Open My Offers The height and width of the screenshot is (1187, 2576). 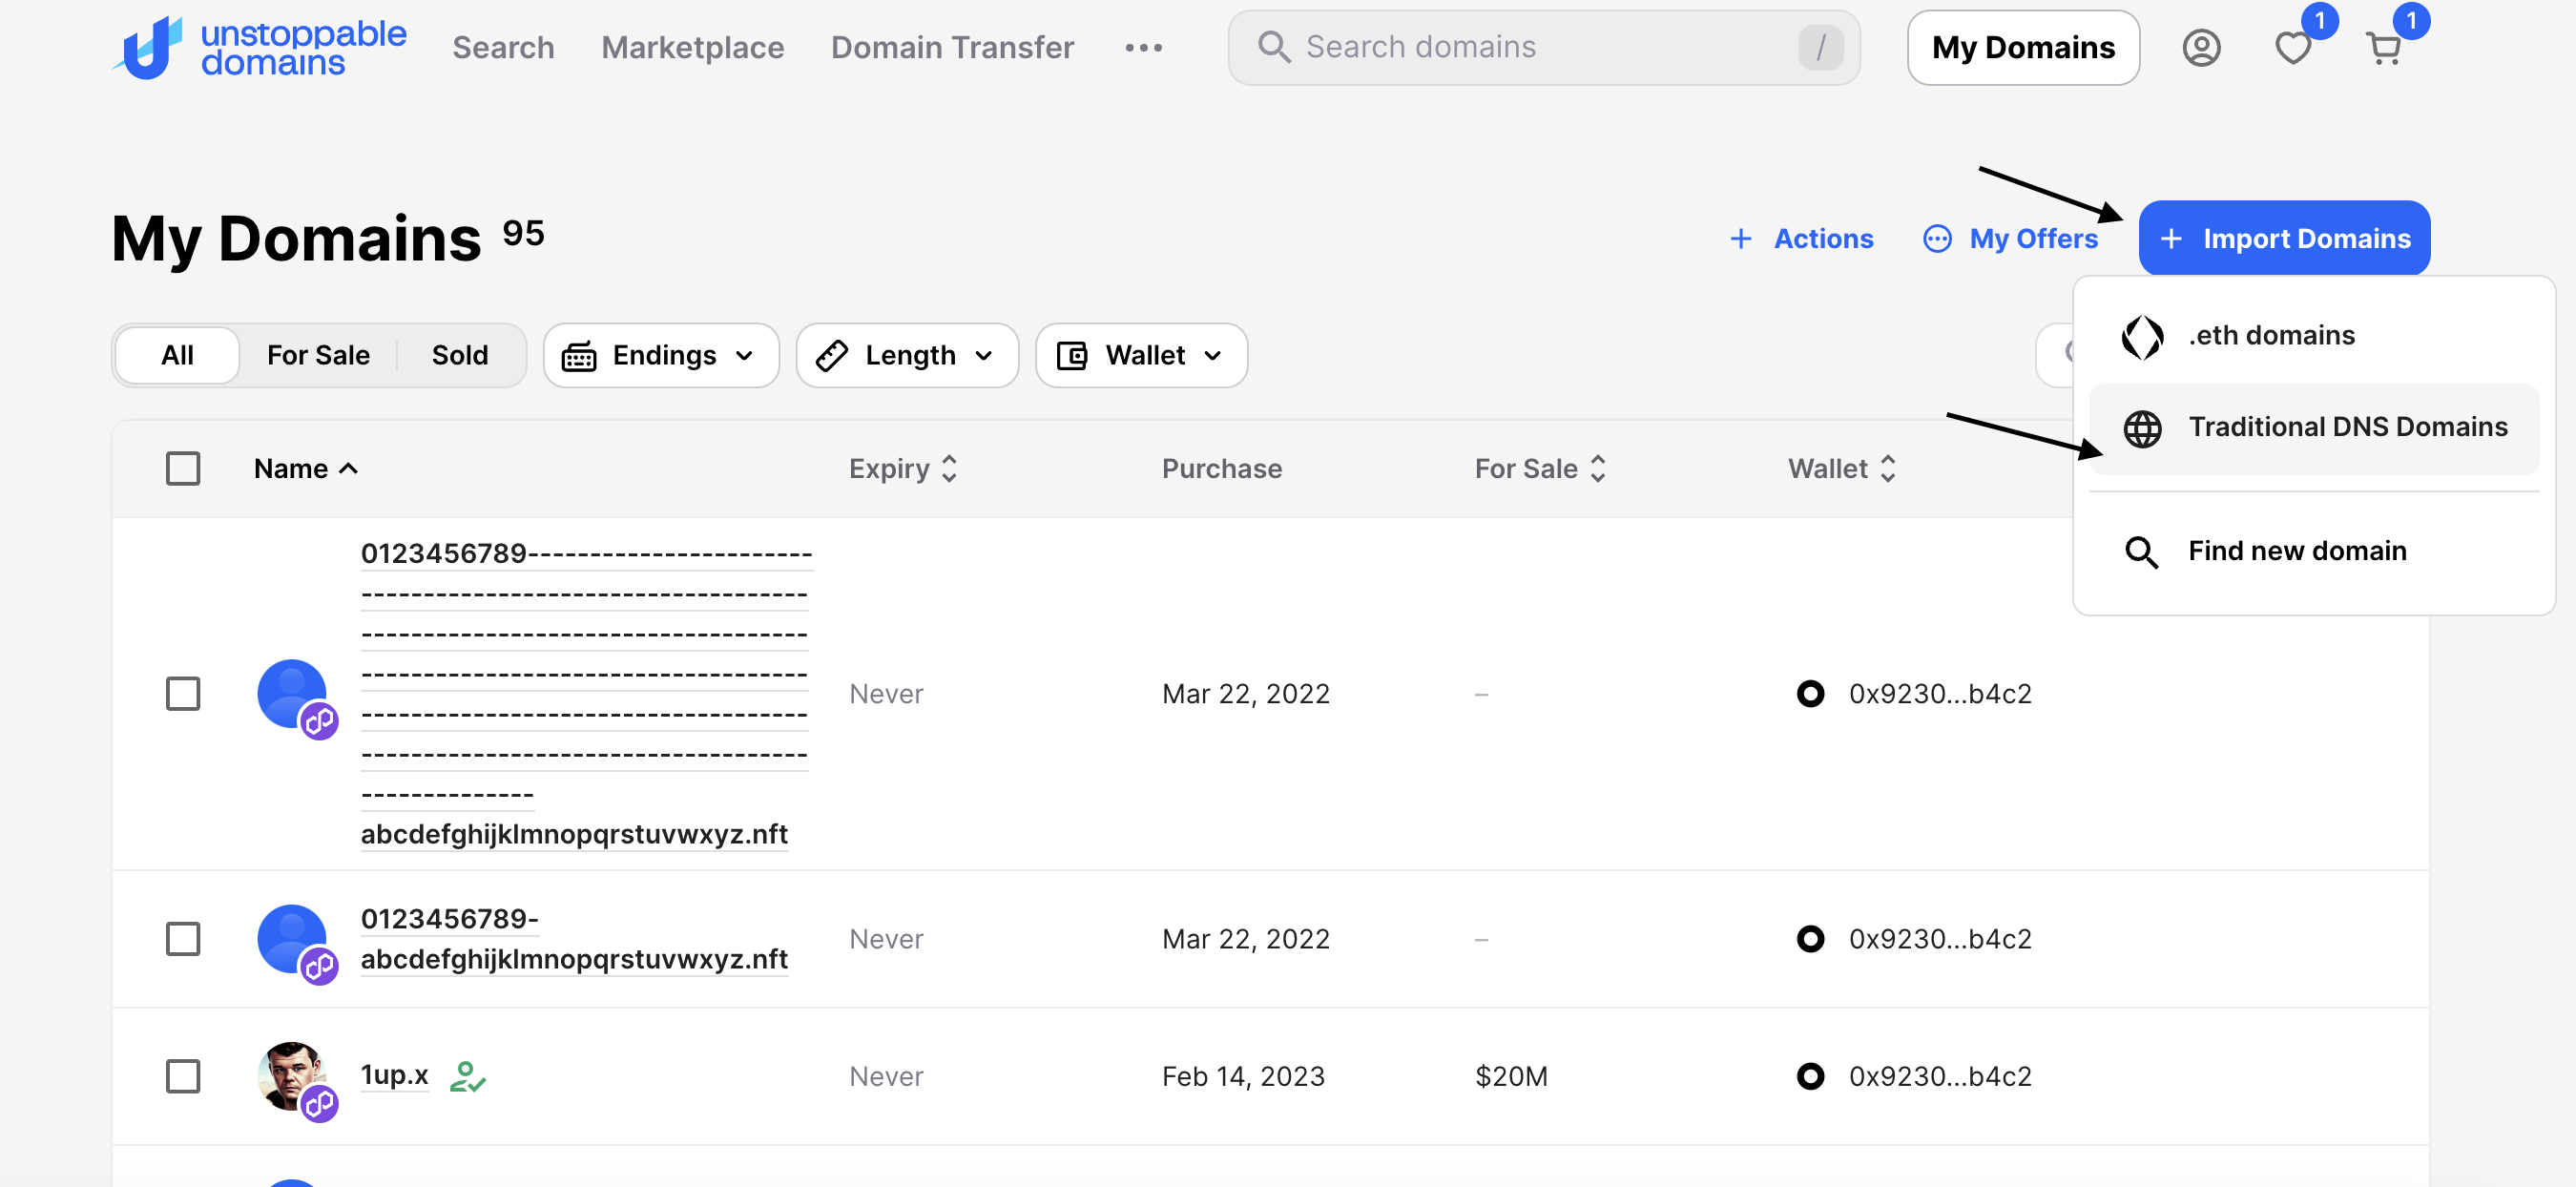[x=2010, y=238]
